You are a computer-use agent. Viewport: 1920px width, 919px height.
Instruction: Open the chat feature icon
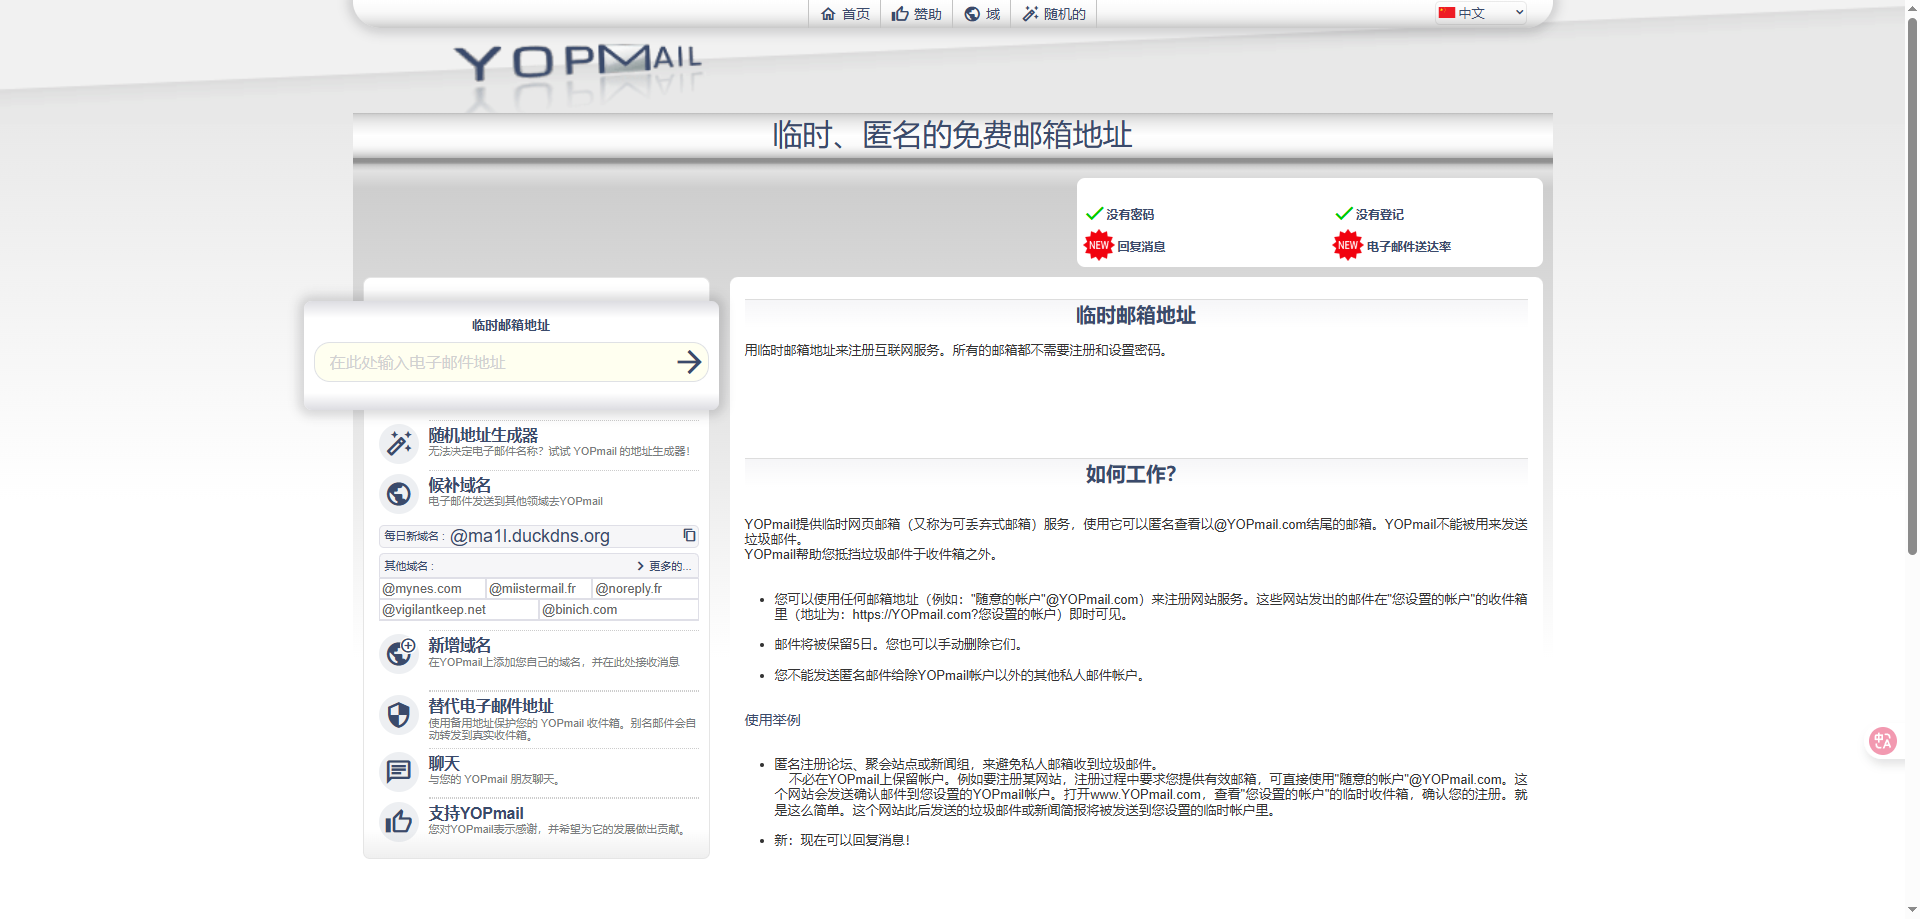click(x=399, y=771)
